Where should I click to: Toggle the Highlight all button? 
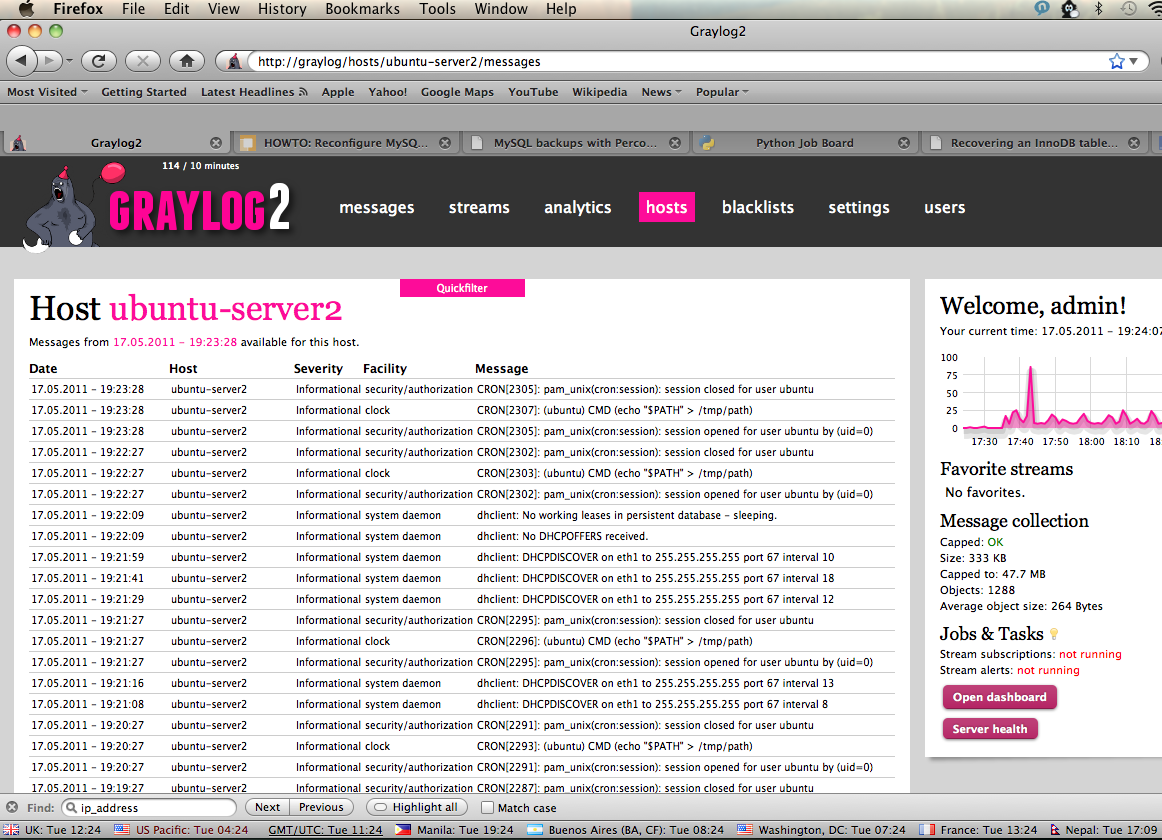(417, 807)
